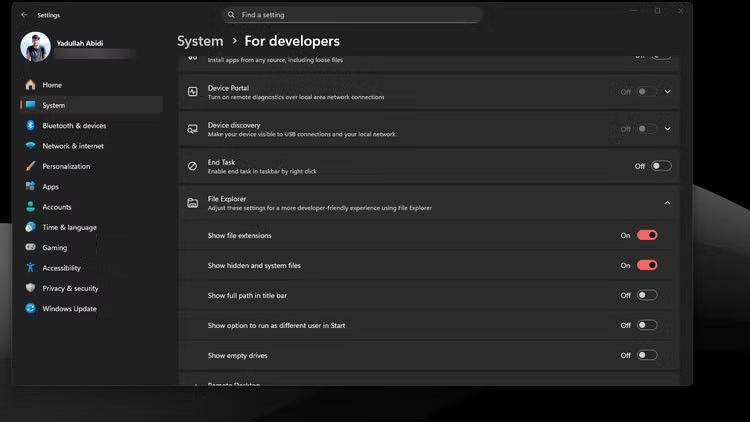Image resolution: width=750 pixels, height=422 pixels.
Task: Expand the Device discovery chevron
Action: [667, 129]
